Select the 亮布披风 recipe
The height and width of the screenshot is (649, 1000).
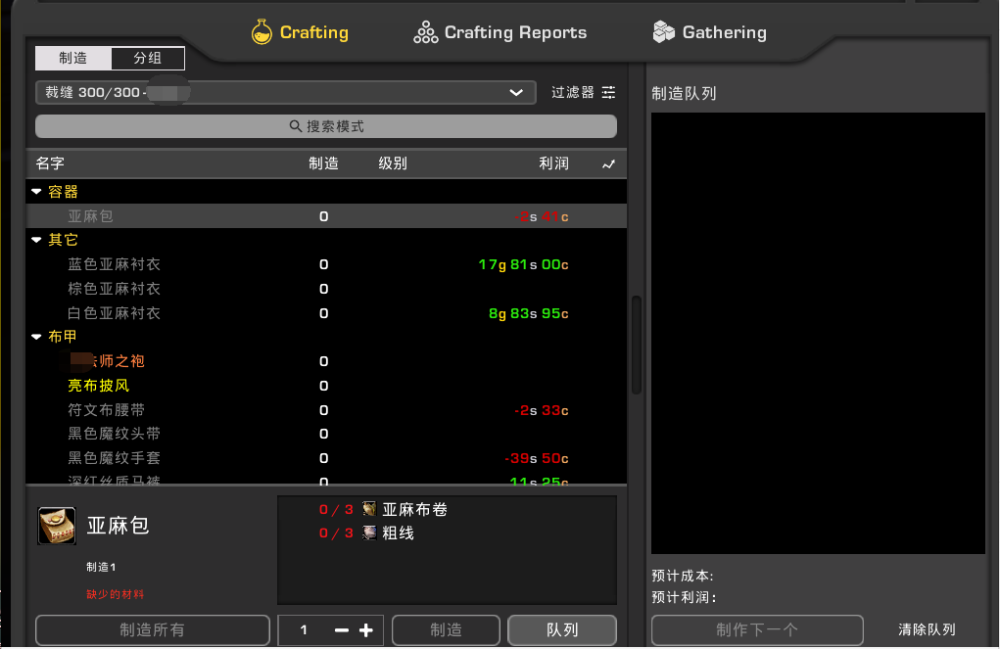[x=99, y=386]
